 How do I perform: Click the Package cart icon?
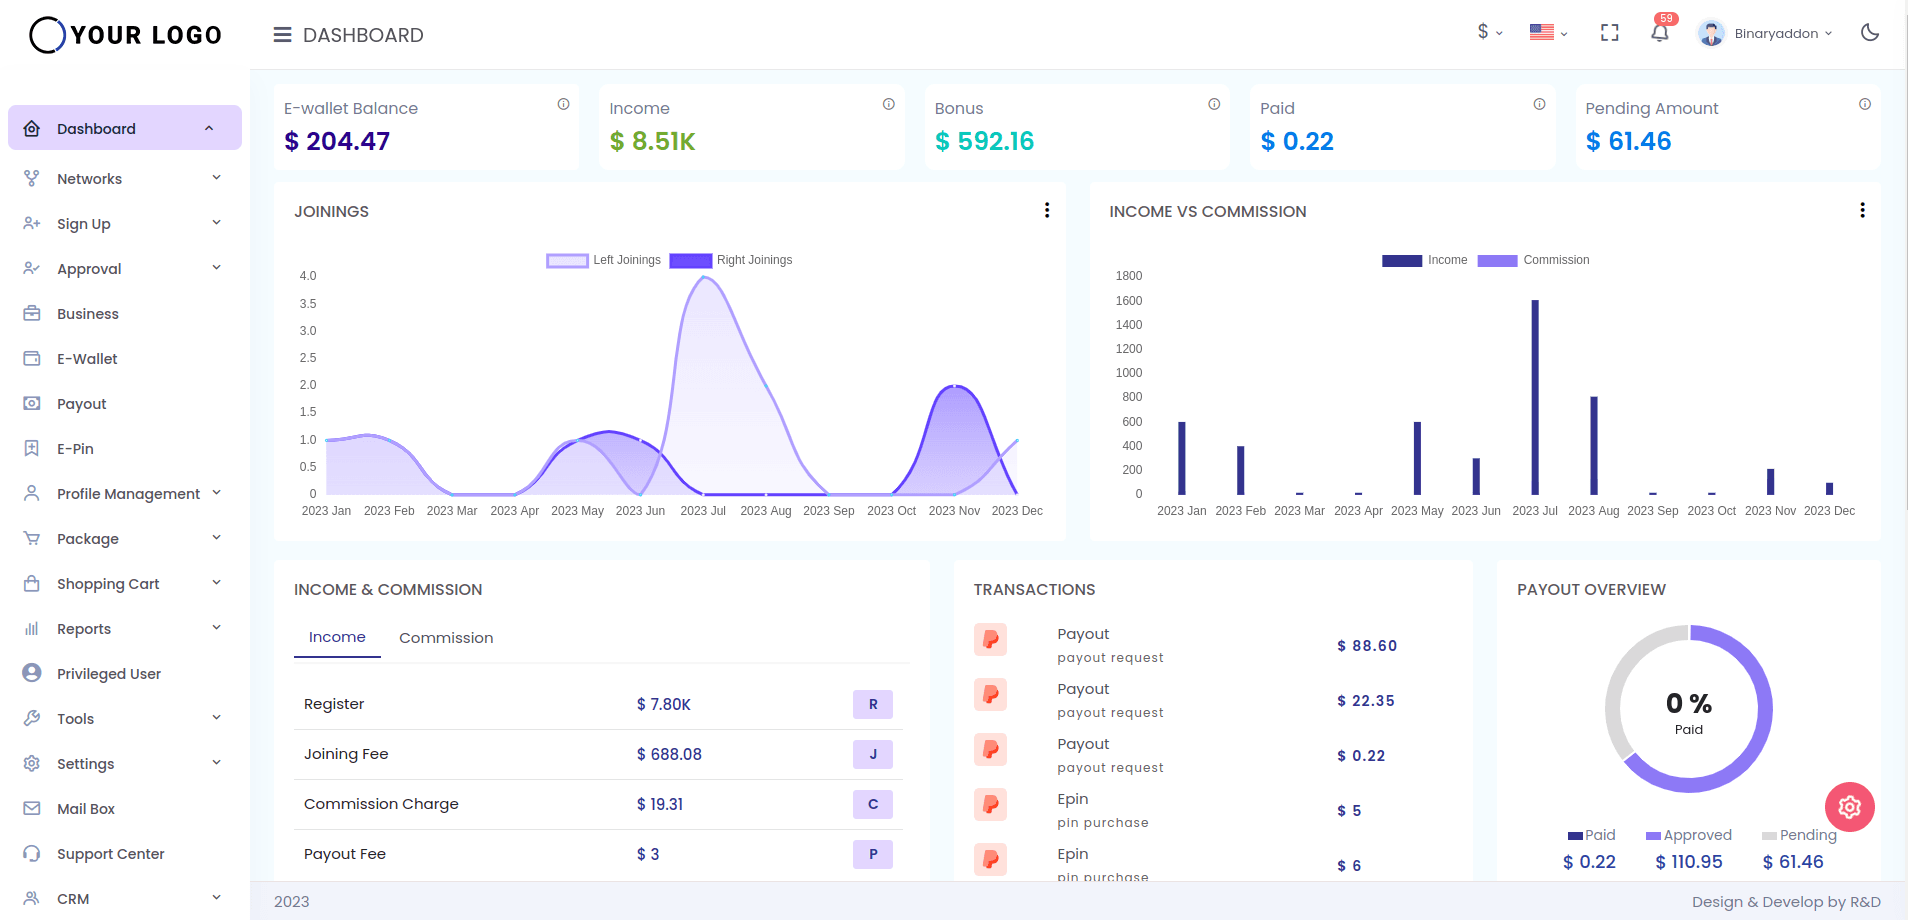point(32,538)
